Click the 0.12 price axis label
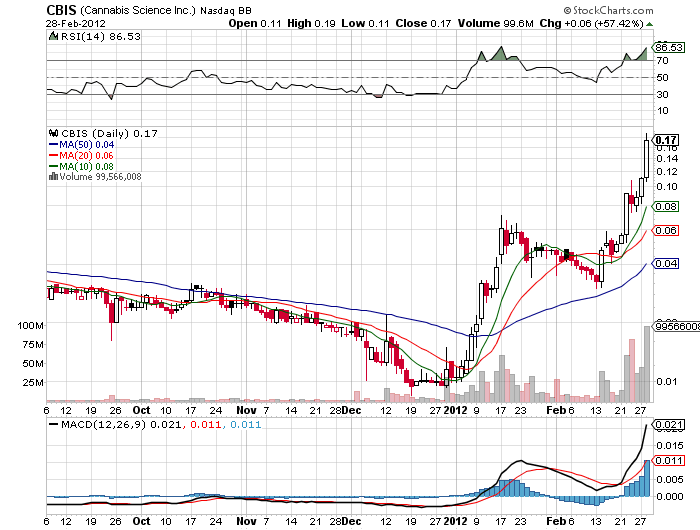 pyautogui.click(x=667, y=172)
